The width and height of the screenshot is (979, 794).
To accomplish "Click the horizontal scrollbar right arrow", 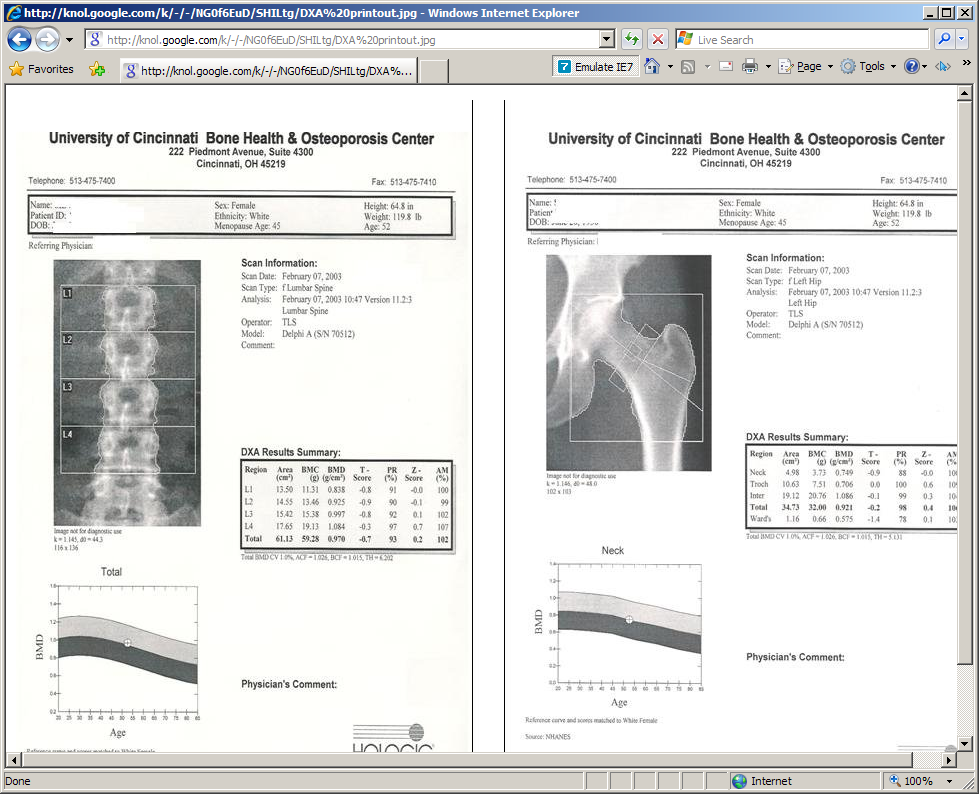I will [949, 760].
